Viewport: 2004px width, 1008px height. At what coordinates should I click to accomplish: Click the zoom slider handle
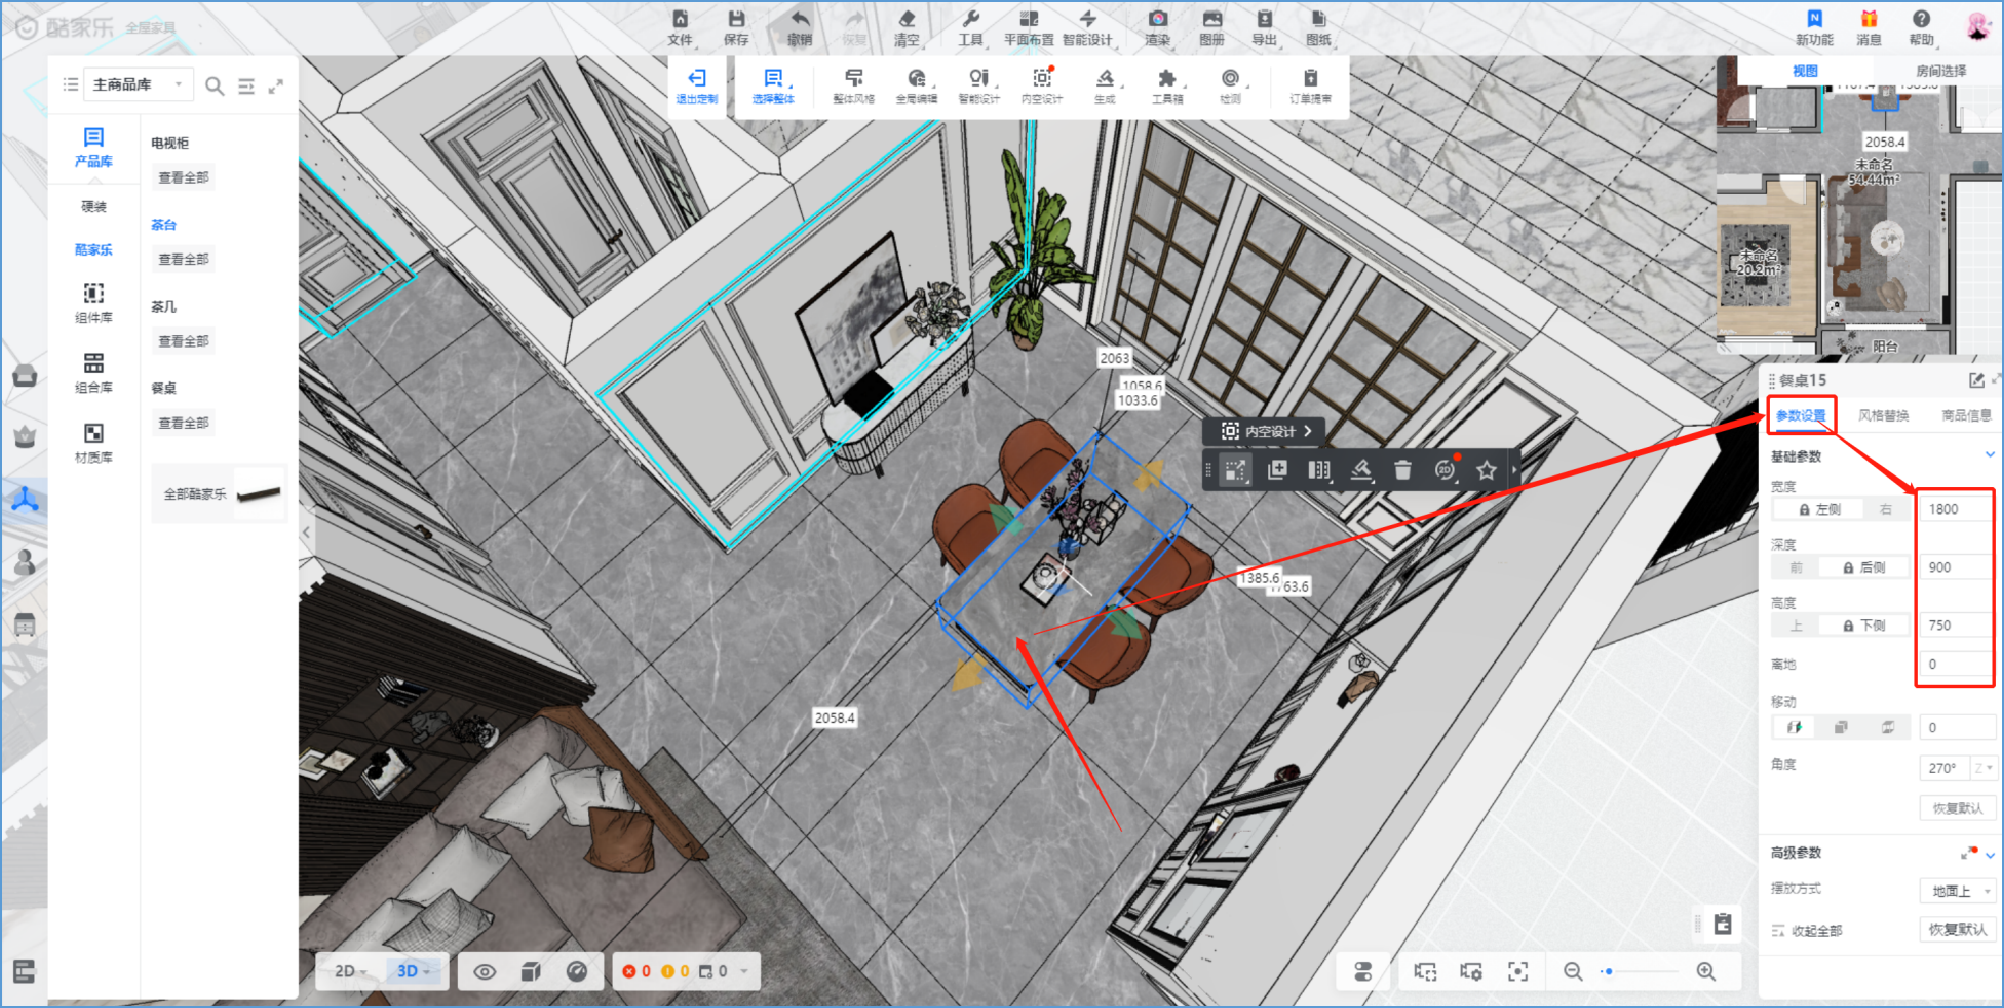[1608, 972]
